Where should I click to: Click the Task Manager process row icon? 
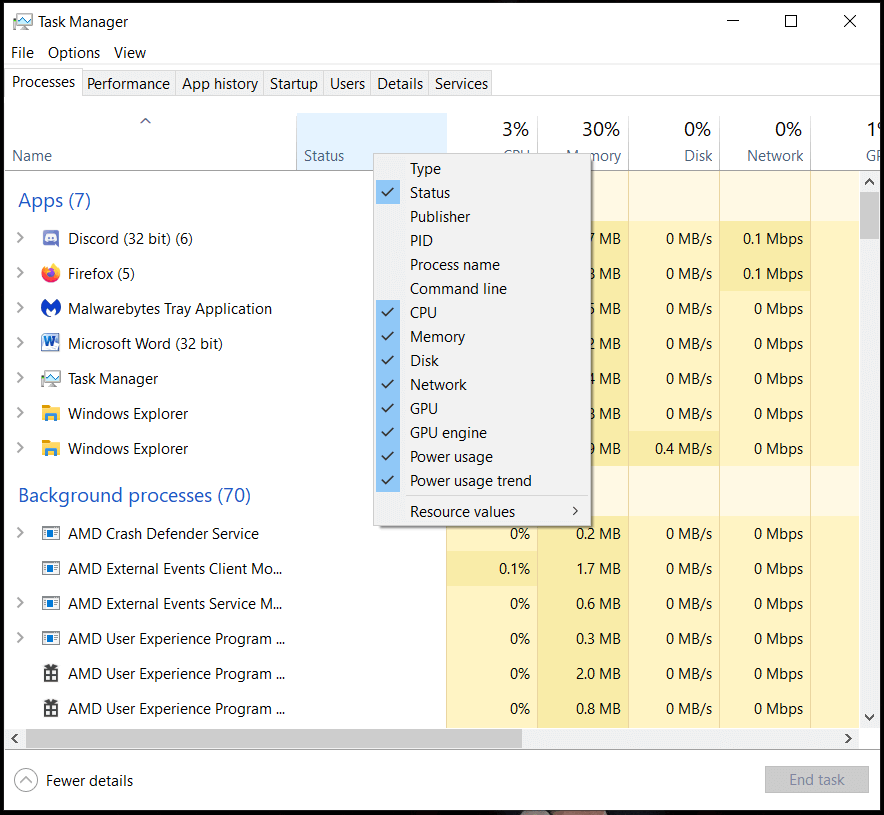51,379
